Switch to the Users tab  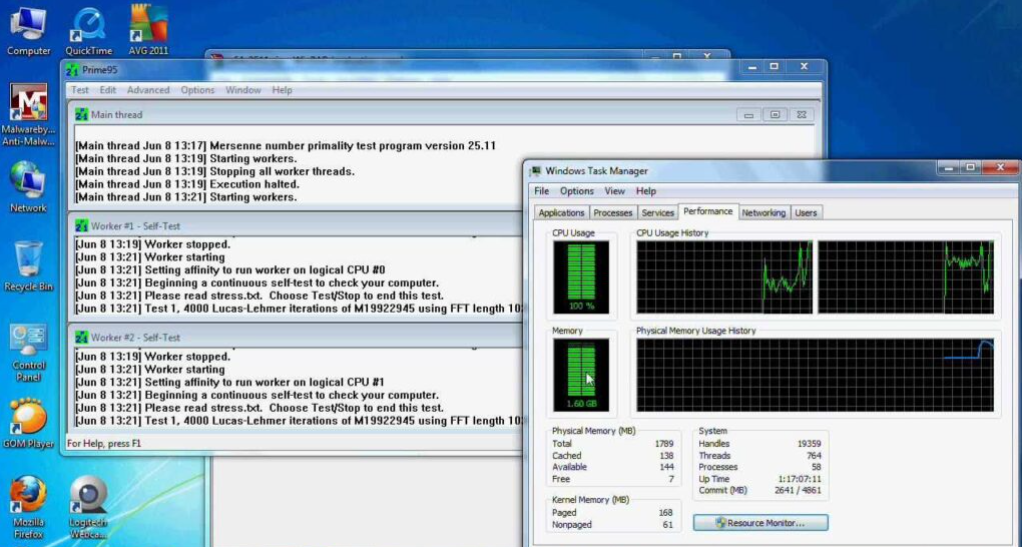(x=806, y=213)
